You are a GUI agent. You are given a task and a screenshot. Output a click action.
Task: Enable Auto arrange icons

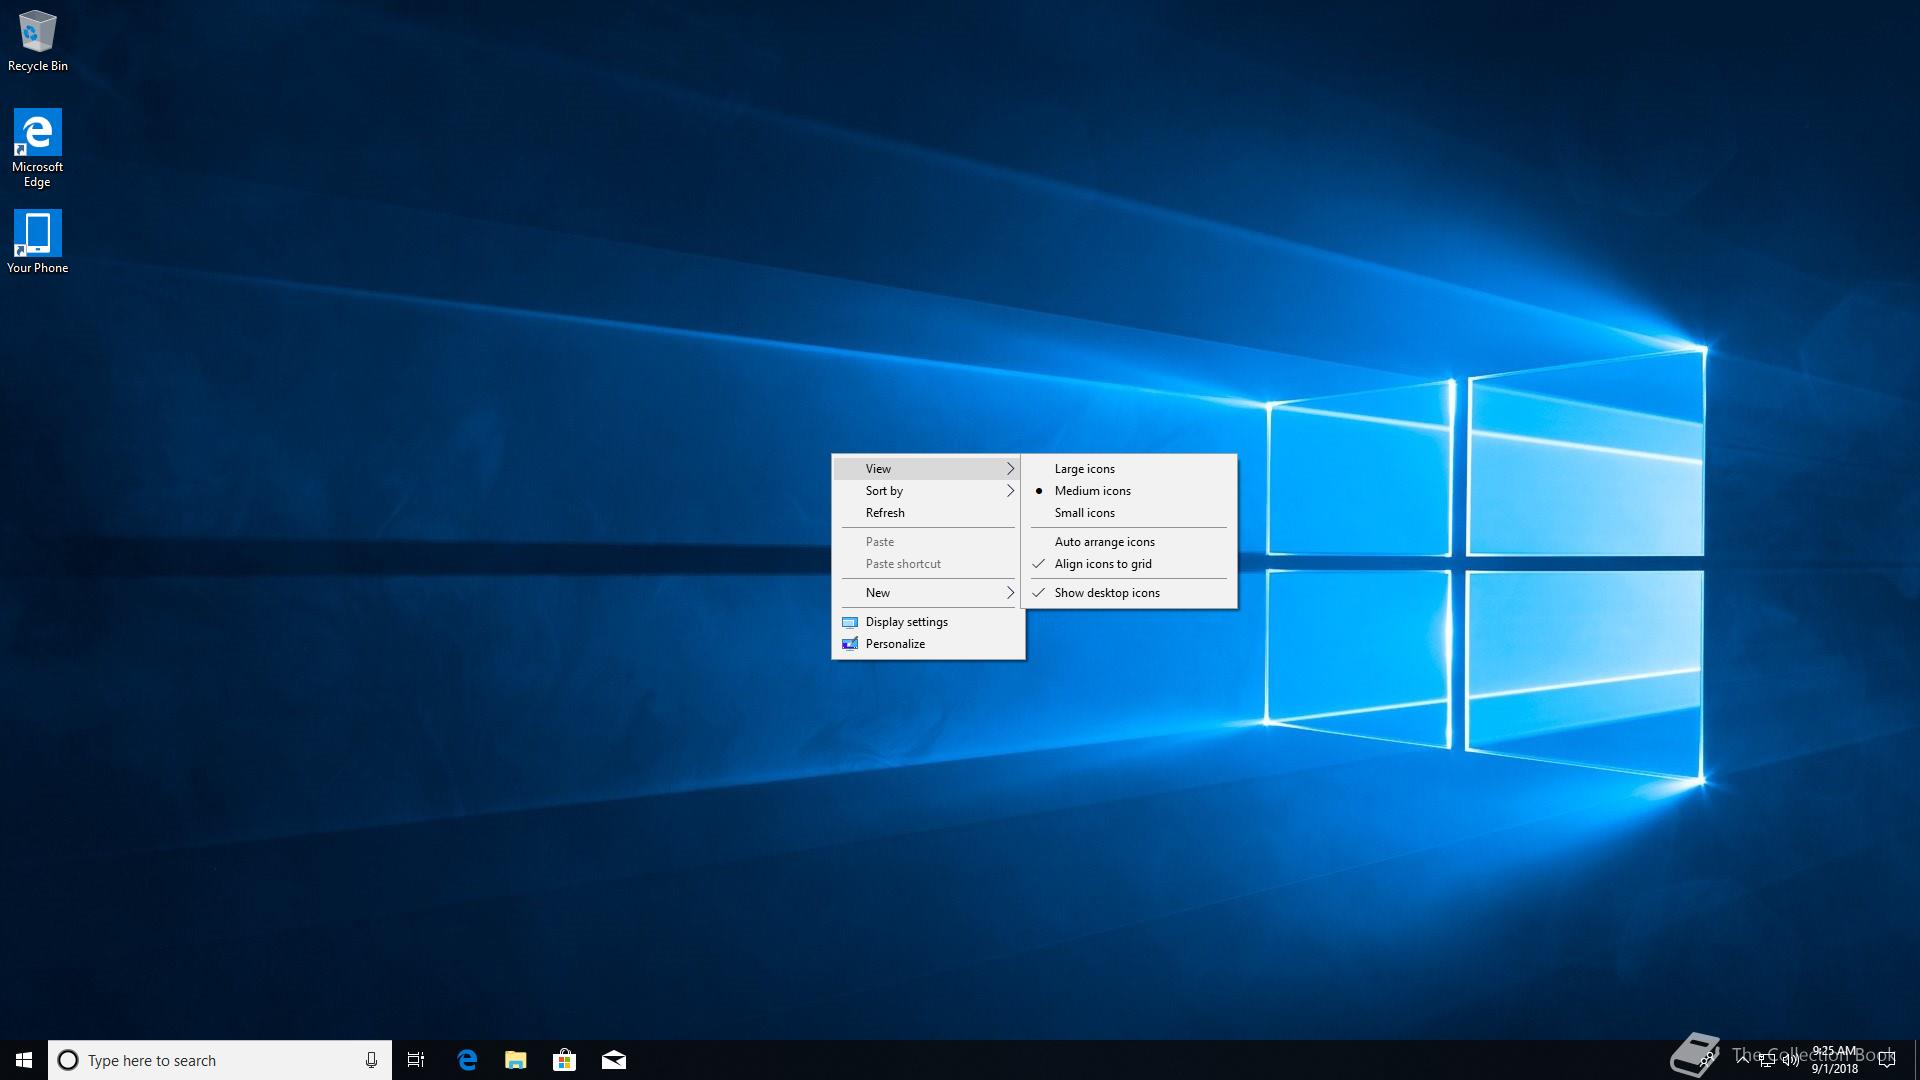tap(1104, 542)
